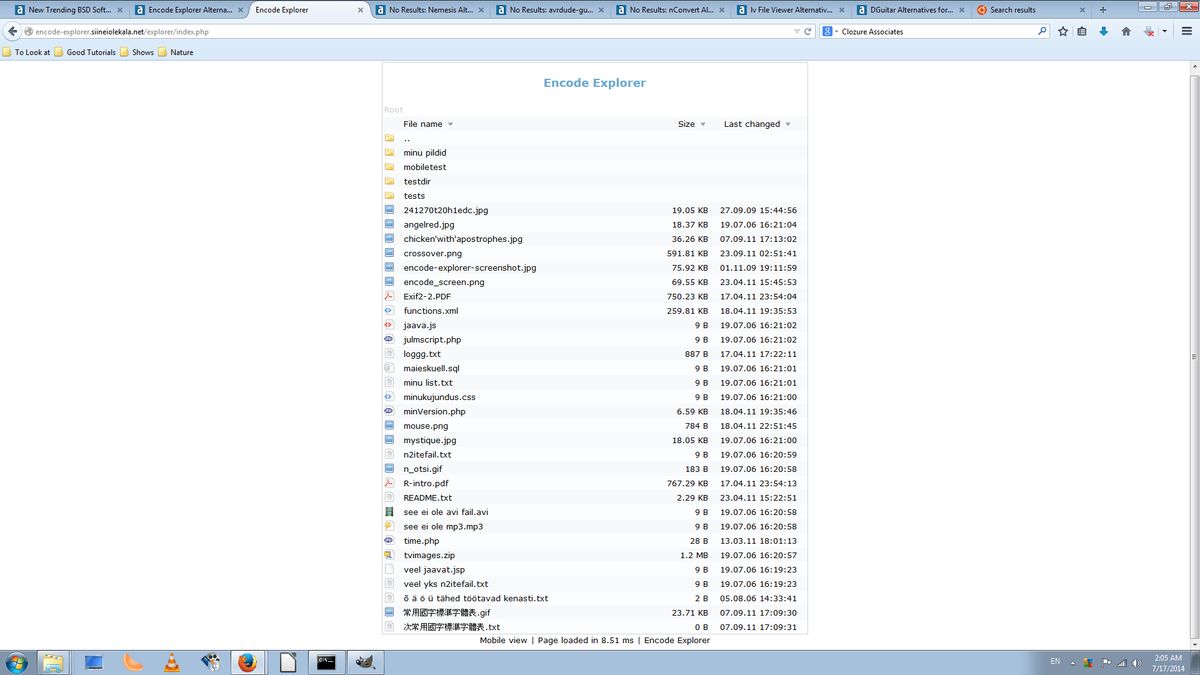Click the PDF icon beside Exif2-2.PDF
The height and width of the screenshot is (675, 1200).
point(390,296)
